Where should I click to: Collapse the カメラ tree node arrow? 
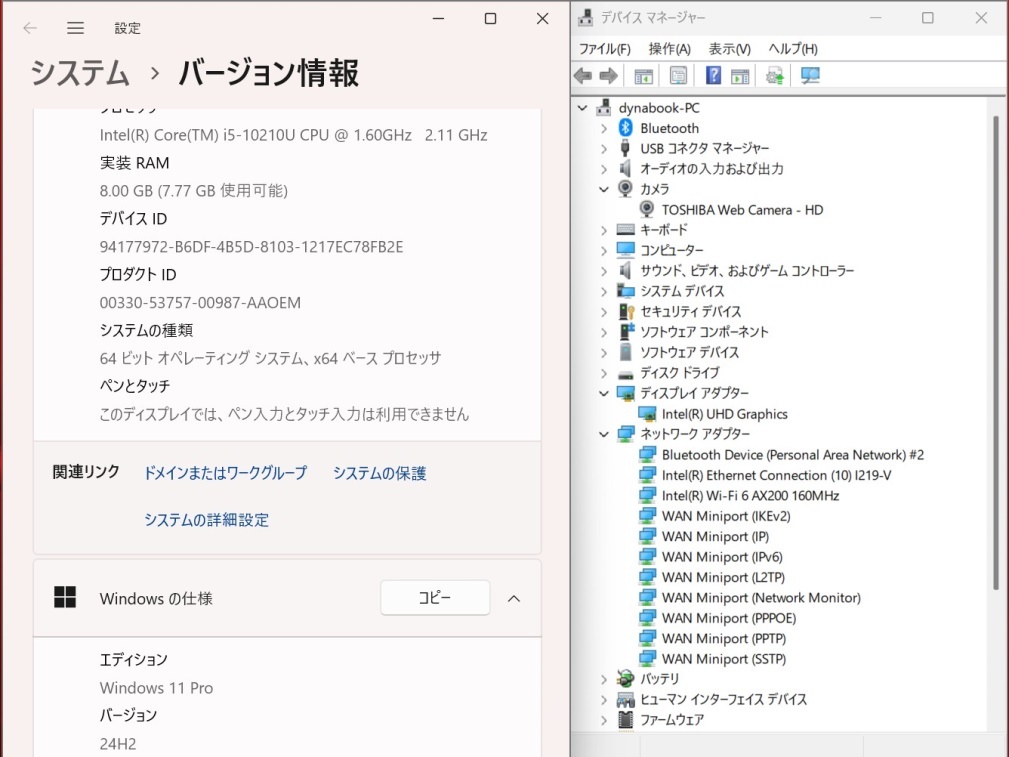click(x=604, y=189)
